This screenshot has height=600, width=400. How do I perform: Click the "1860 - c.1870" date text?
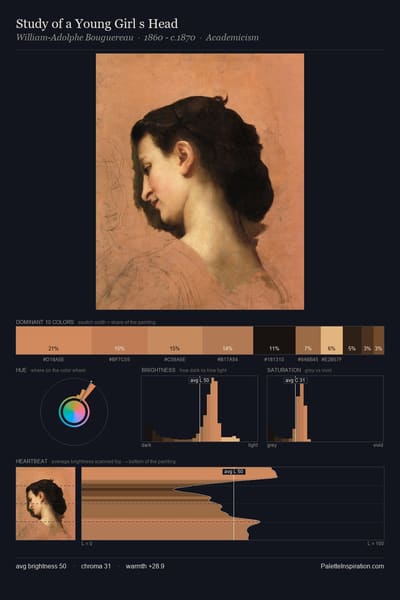pos(170,38)
